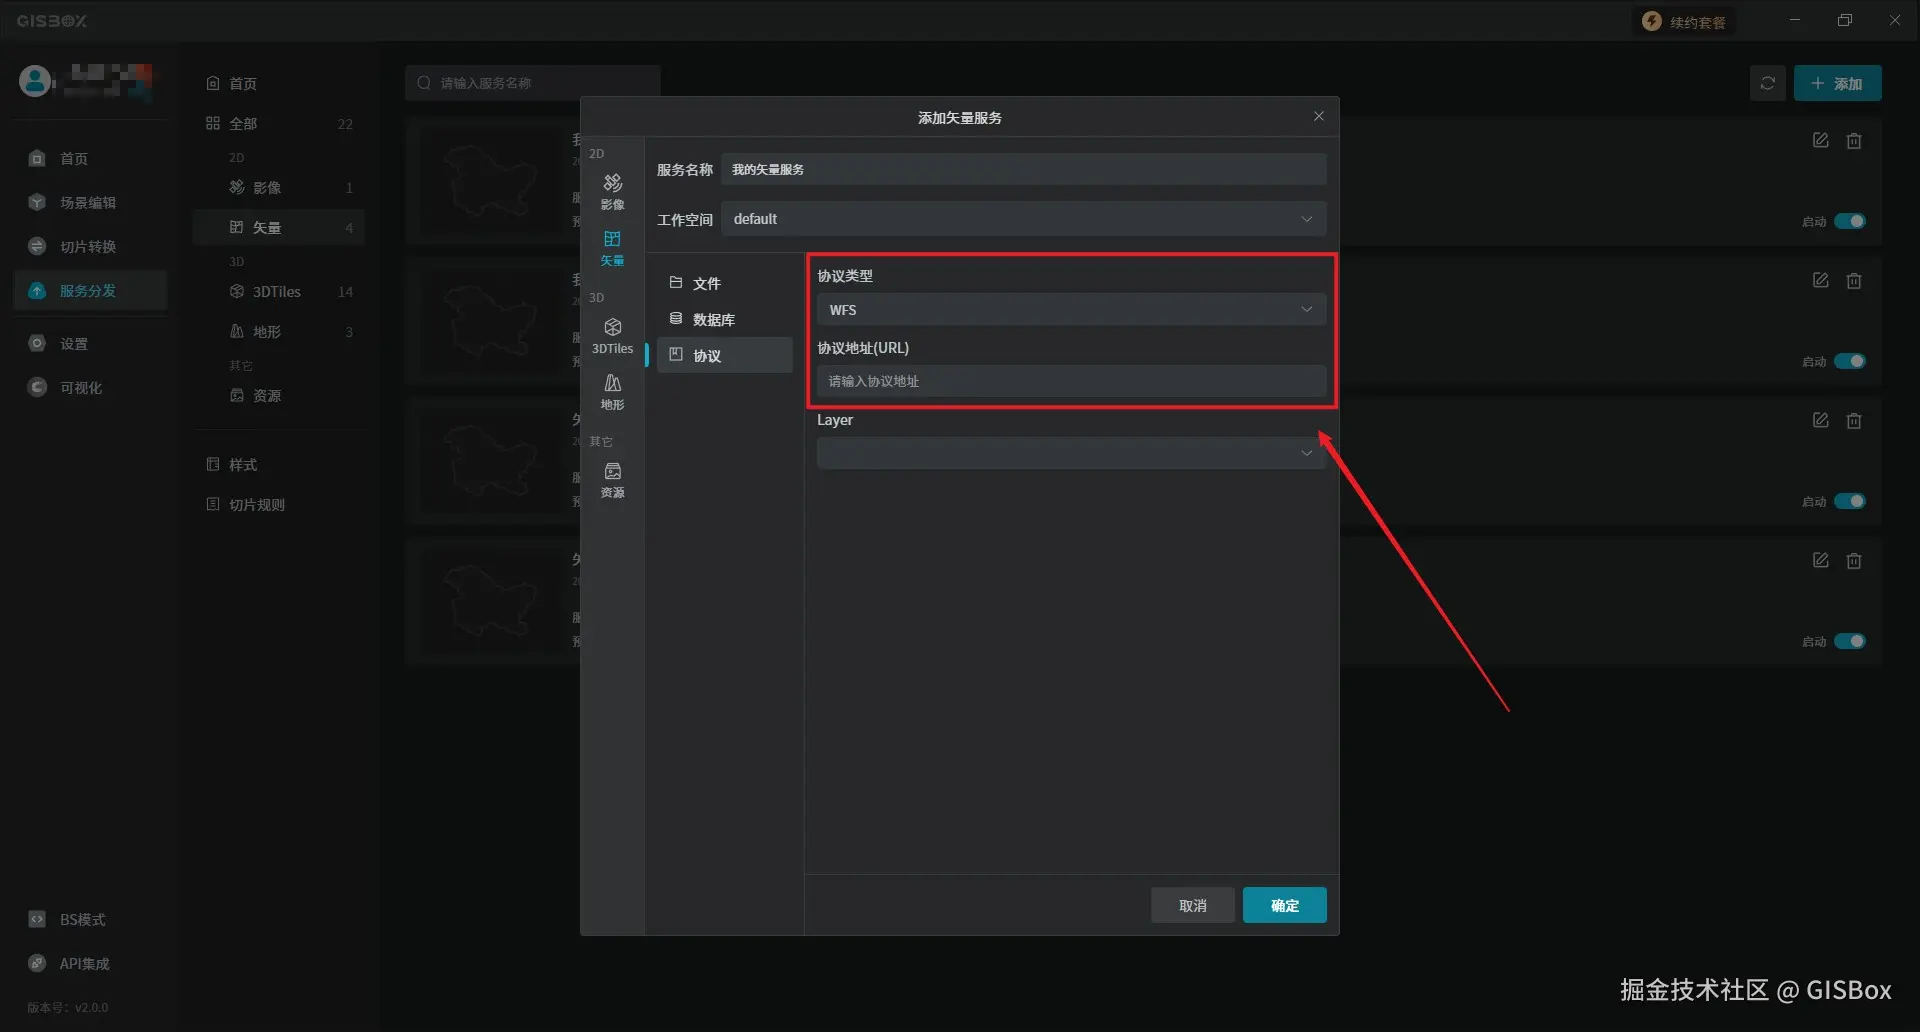This screenshot has height=1032, width=1920.
Task: Click the 取消 button
Action: tap(1193, 905)
